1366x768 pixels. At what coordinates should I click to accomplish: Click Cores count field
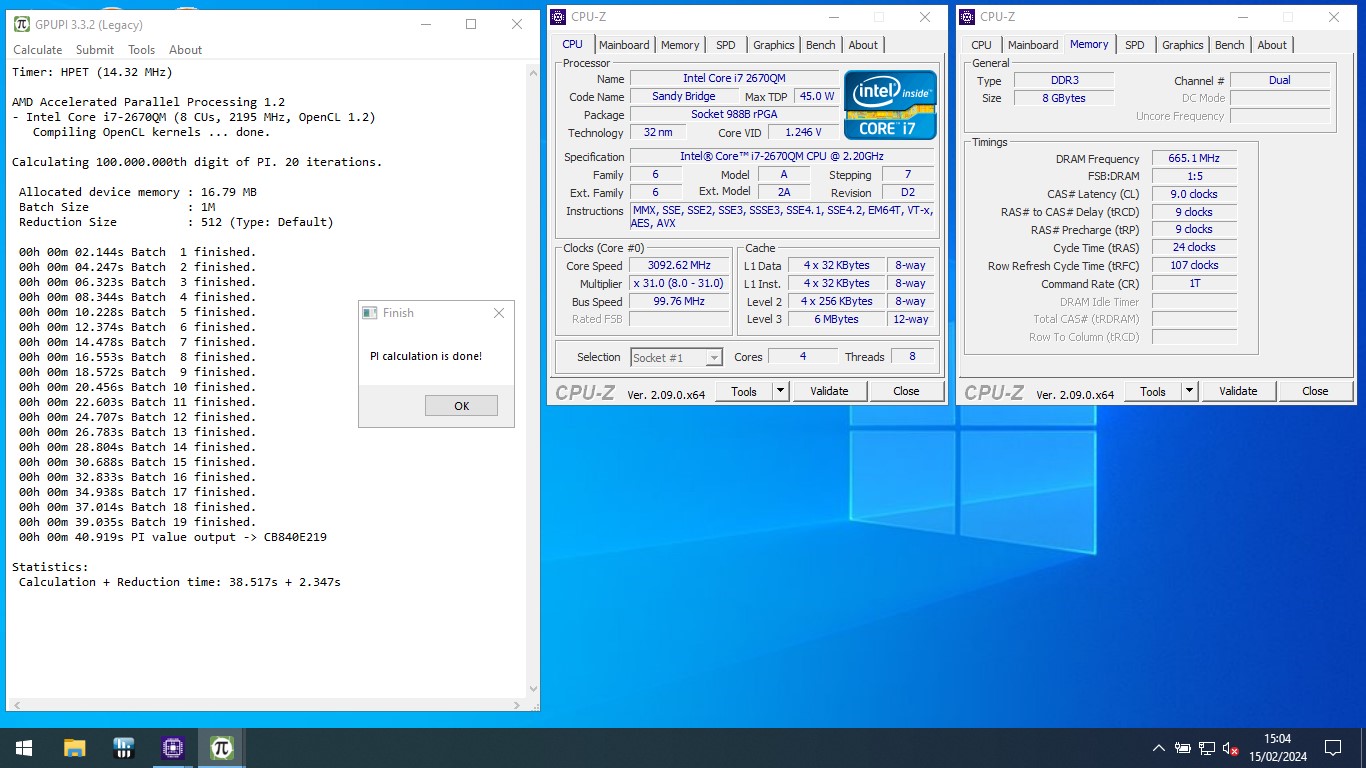tap(803, 356)
